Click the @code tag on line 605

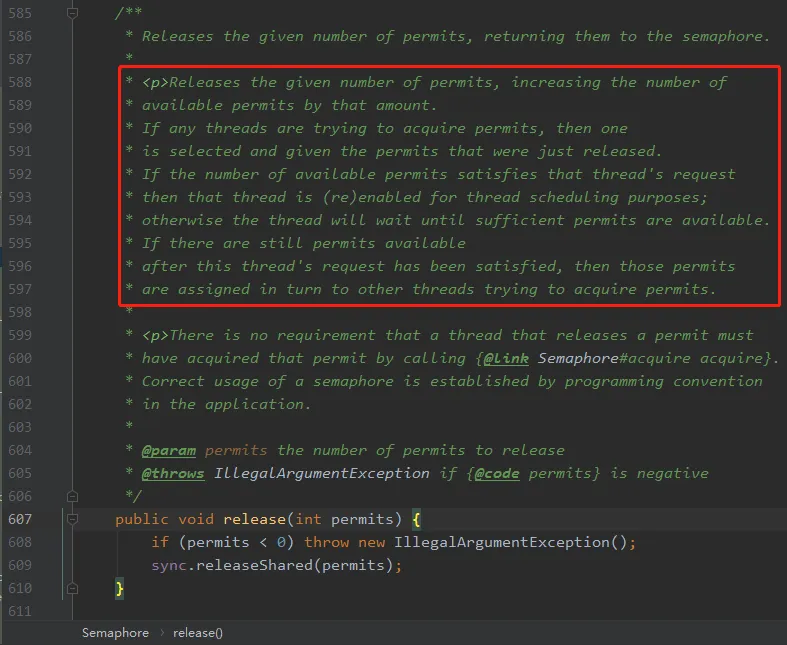pyautogui.click(x=497, y=473)
